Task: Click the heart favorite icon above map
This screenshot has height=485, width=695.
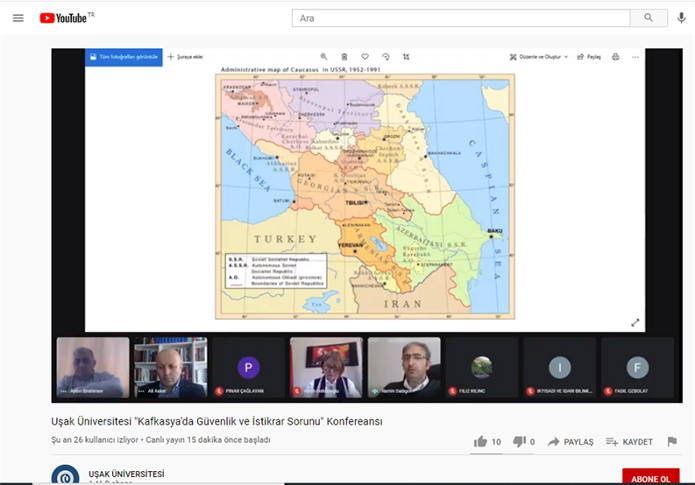Action: tap(365, 57)
